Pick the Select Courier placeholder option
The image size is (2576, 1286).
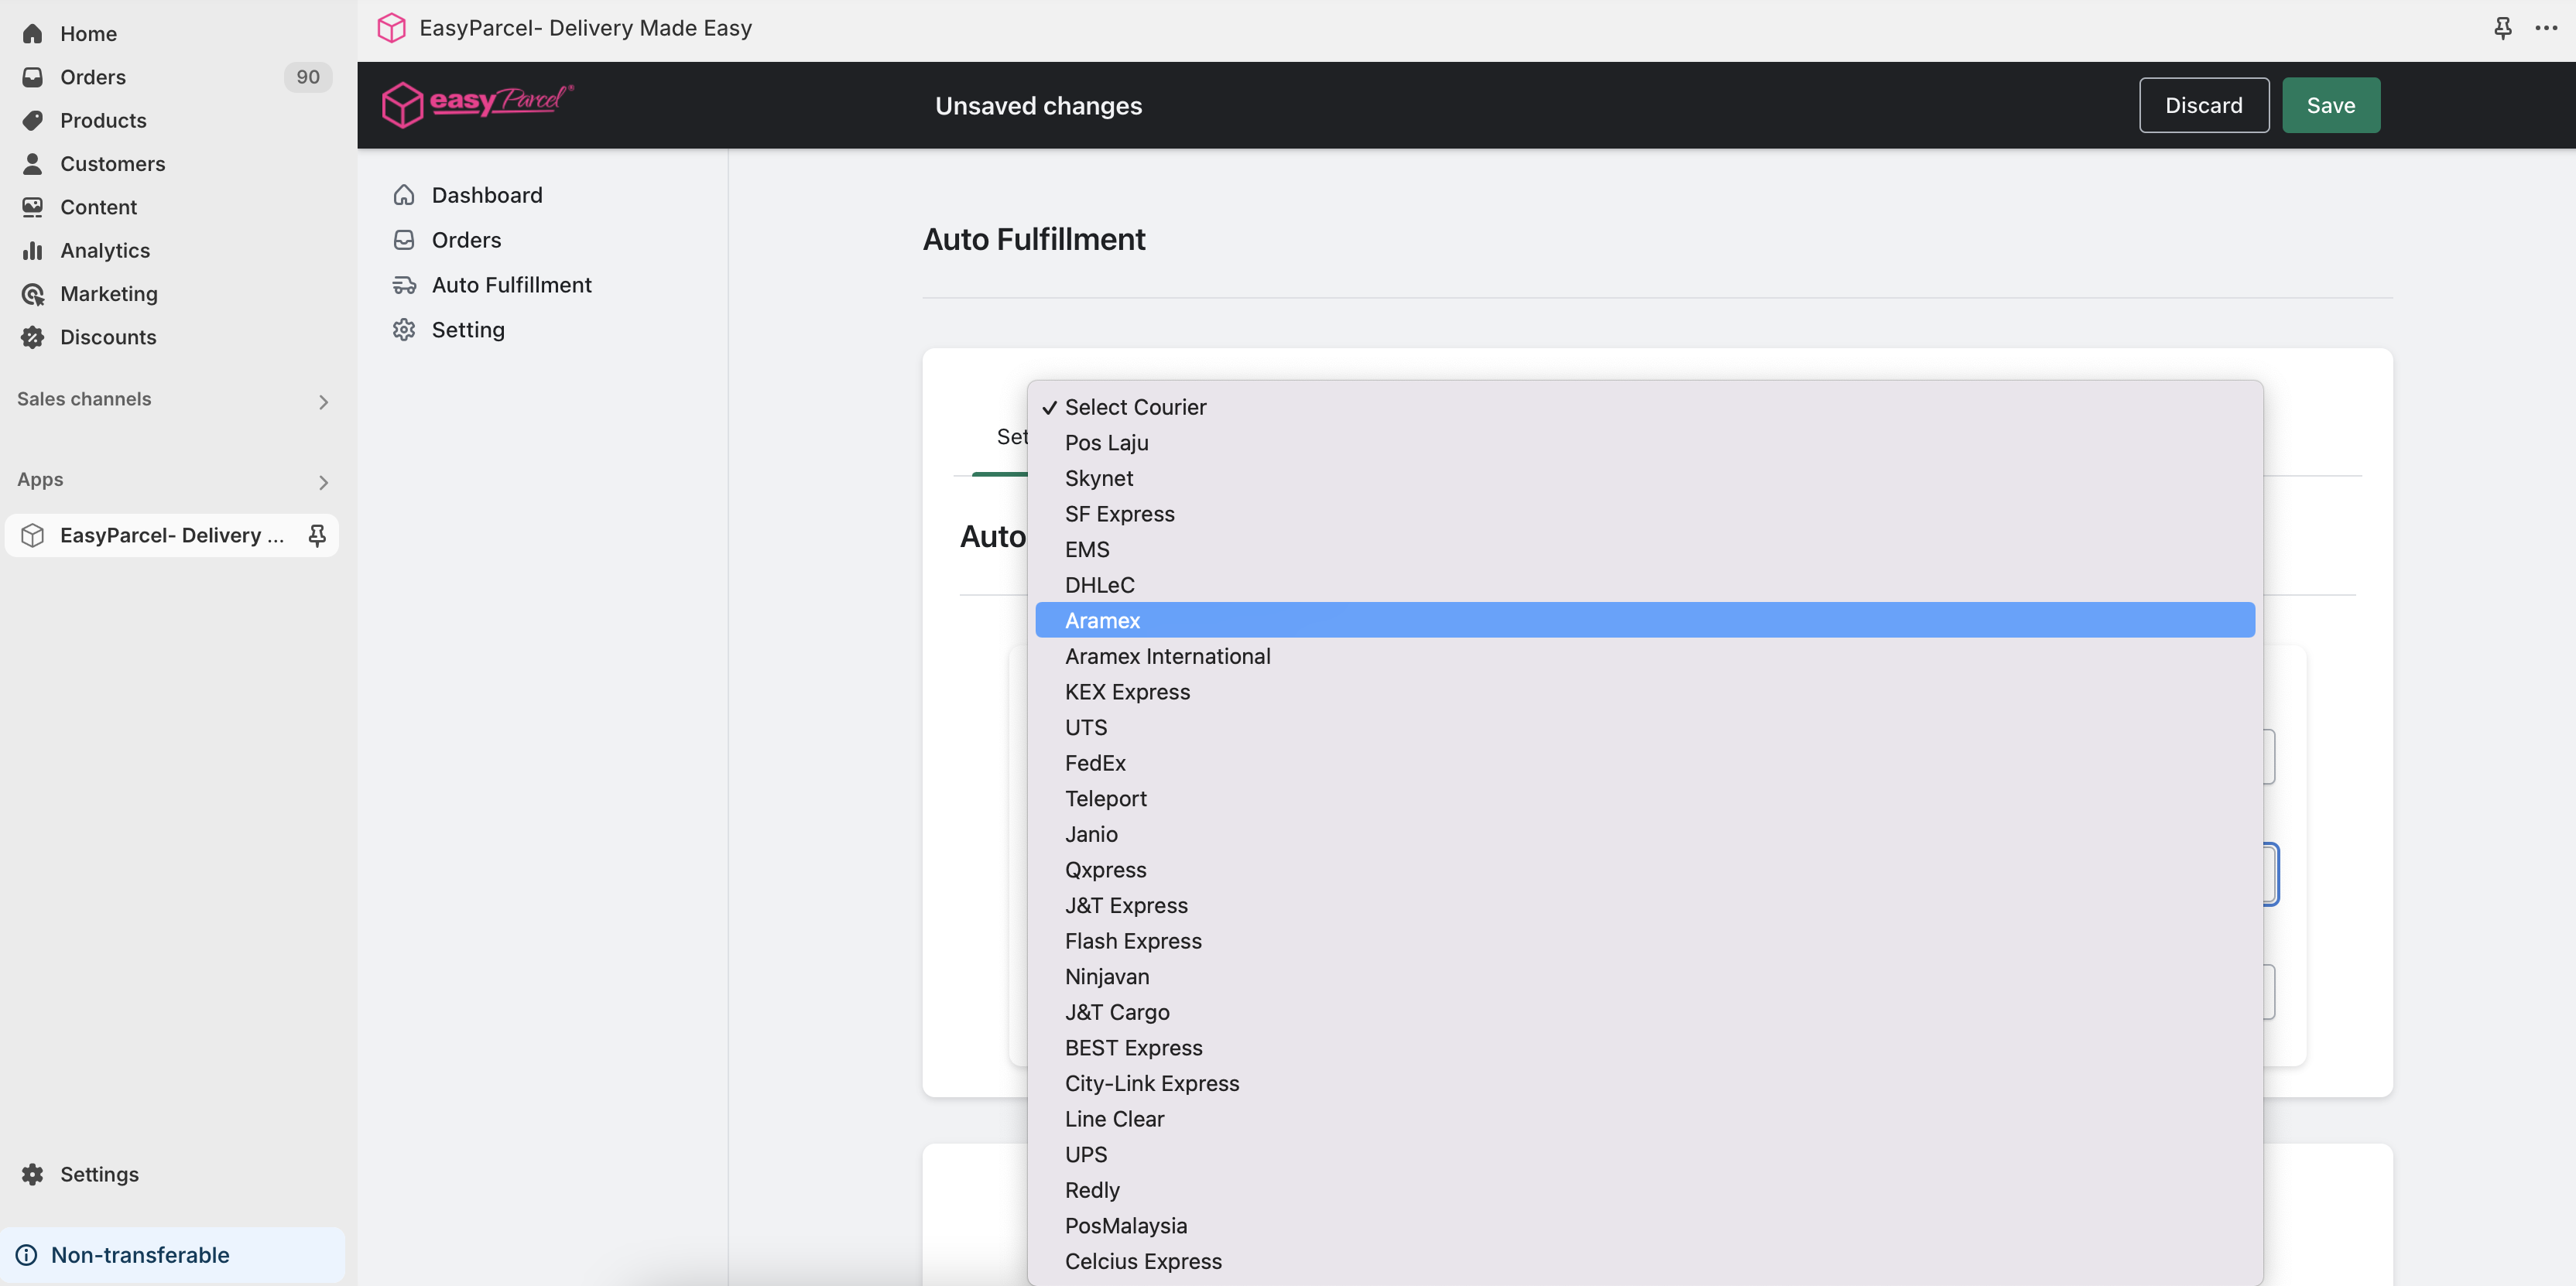pyautogui.click(x=1135, y=407)
